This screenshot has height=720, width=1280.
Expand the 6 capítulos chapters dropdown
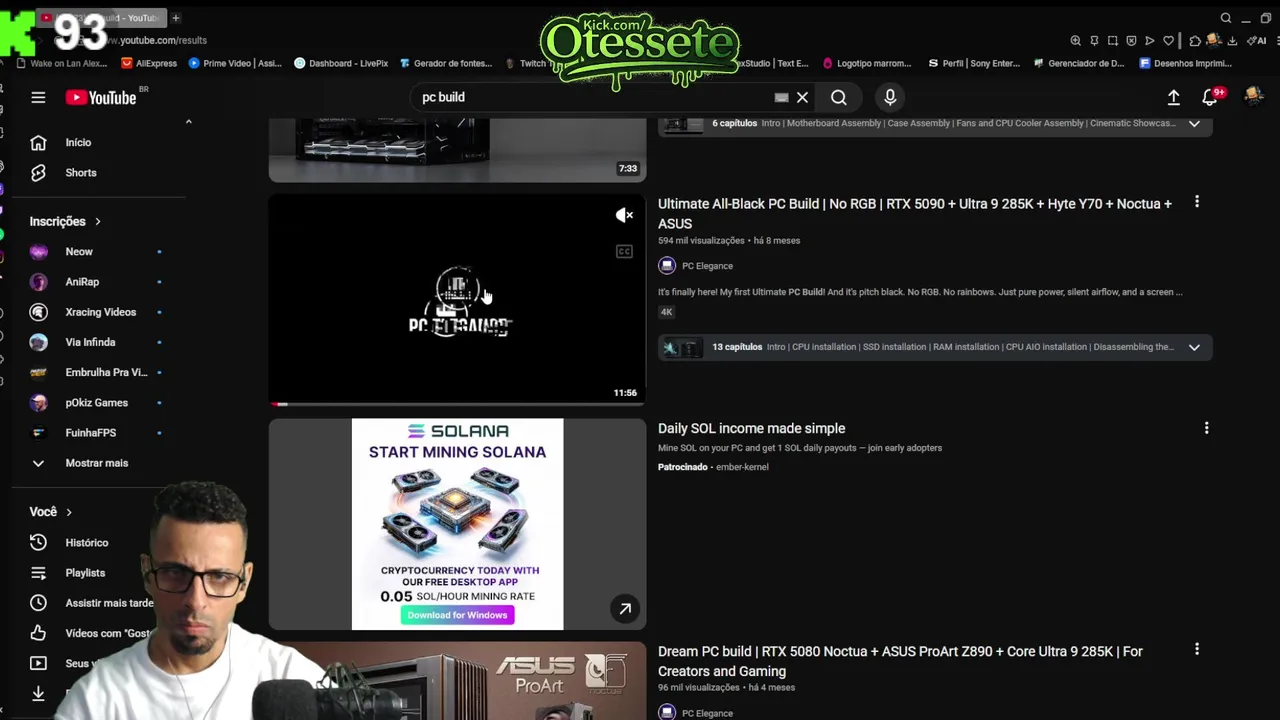click(1194, 123)
